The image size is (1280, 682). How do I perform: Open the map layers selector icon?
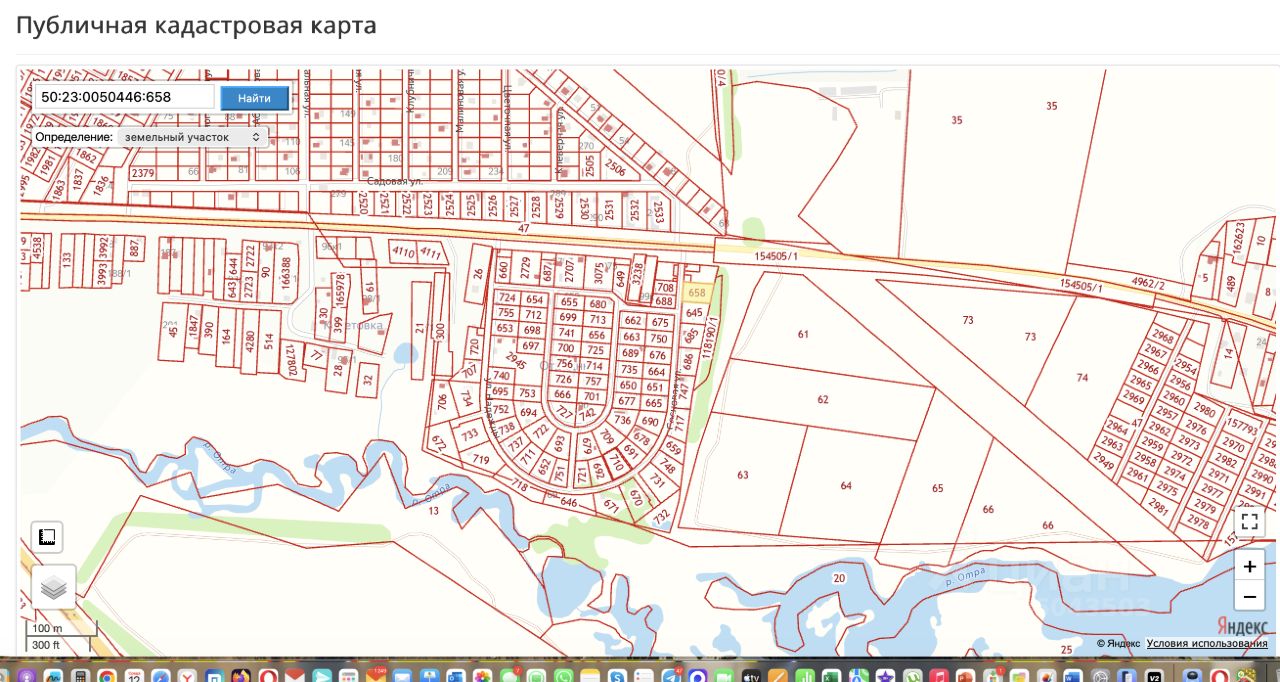point(54,587)
